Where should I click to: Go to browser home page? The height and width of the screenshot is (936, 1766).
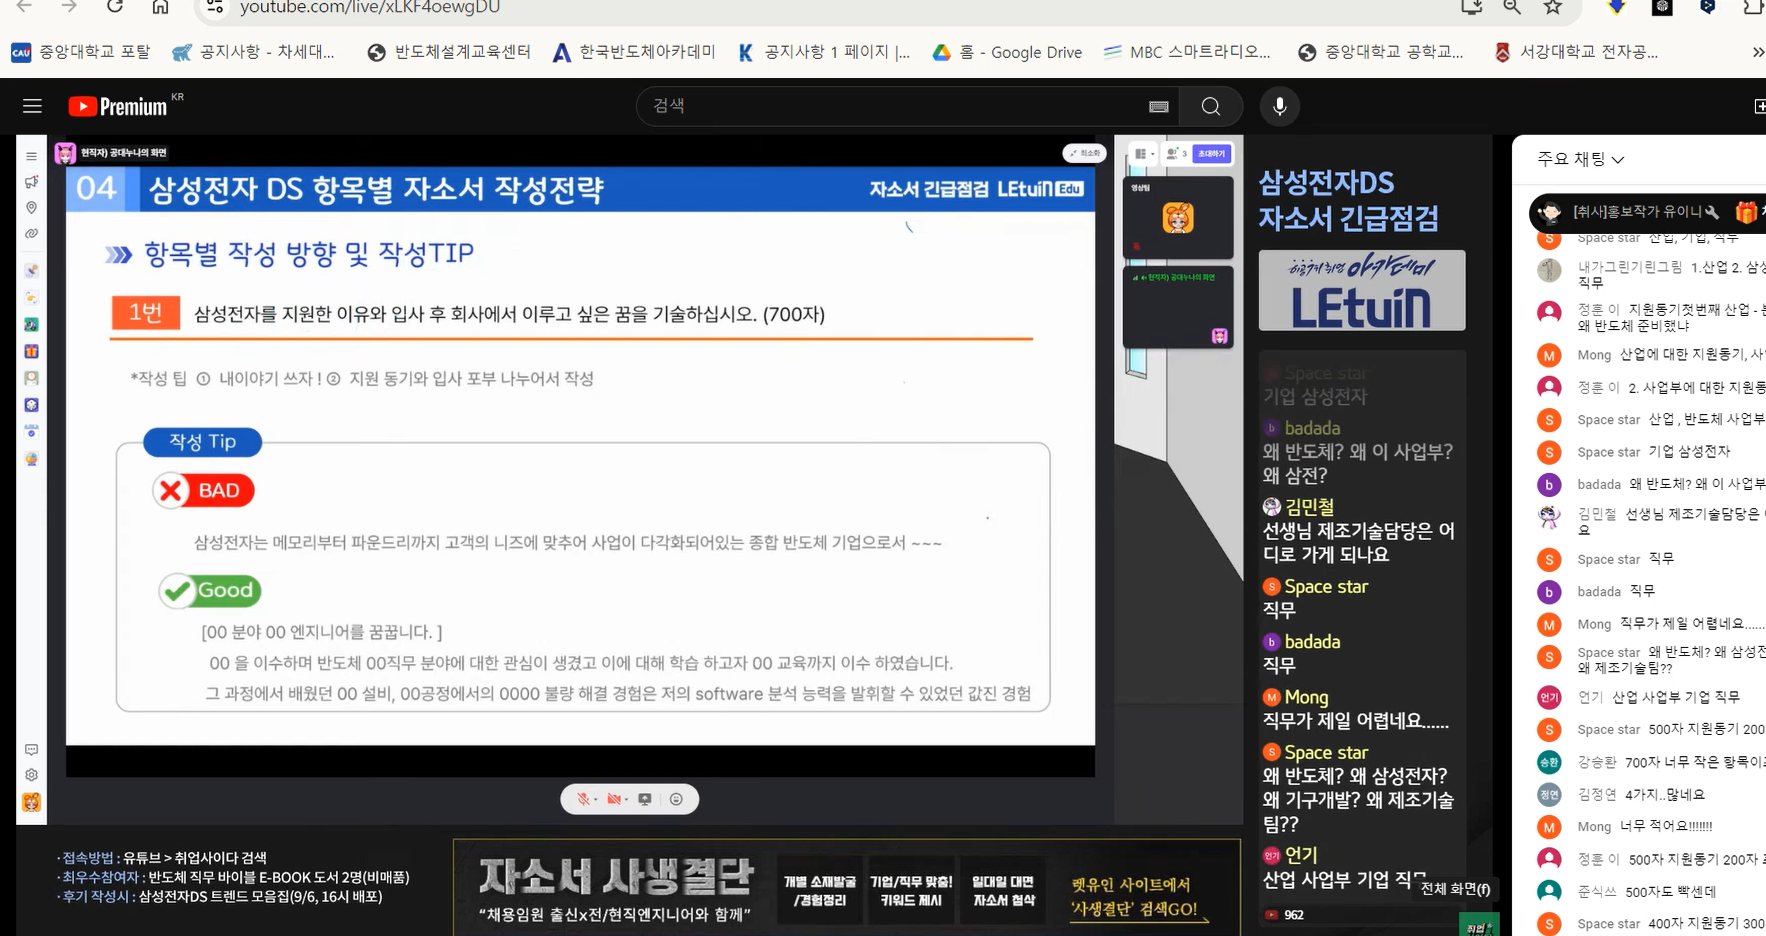[160, 7]
